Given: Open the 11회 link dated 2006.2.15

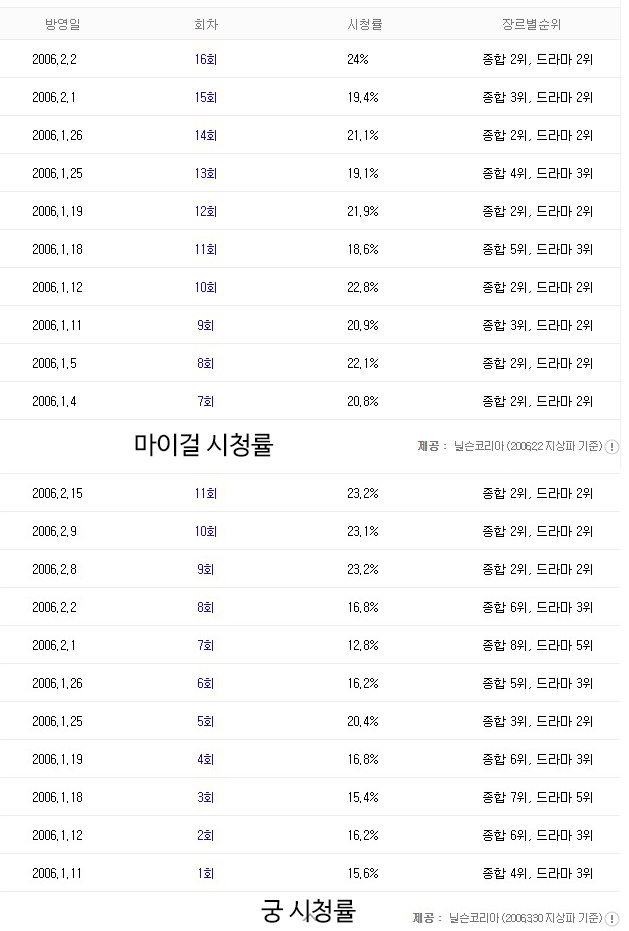Looking at the screenshot, I should coord(206,493).
